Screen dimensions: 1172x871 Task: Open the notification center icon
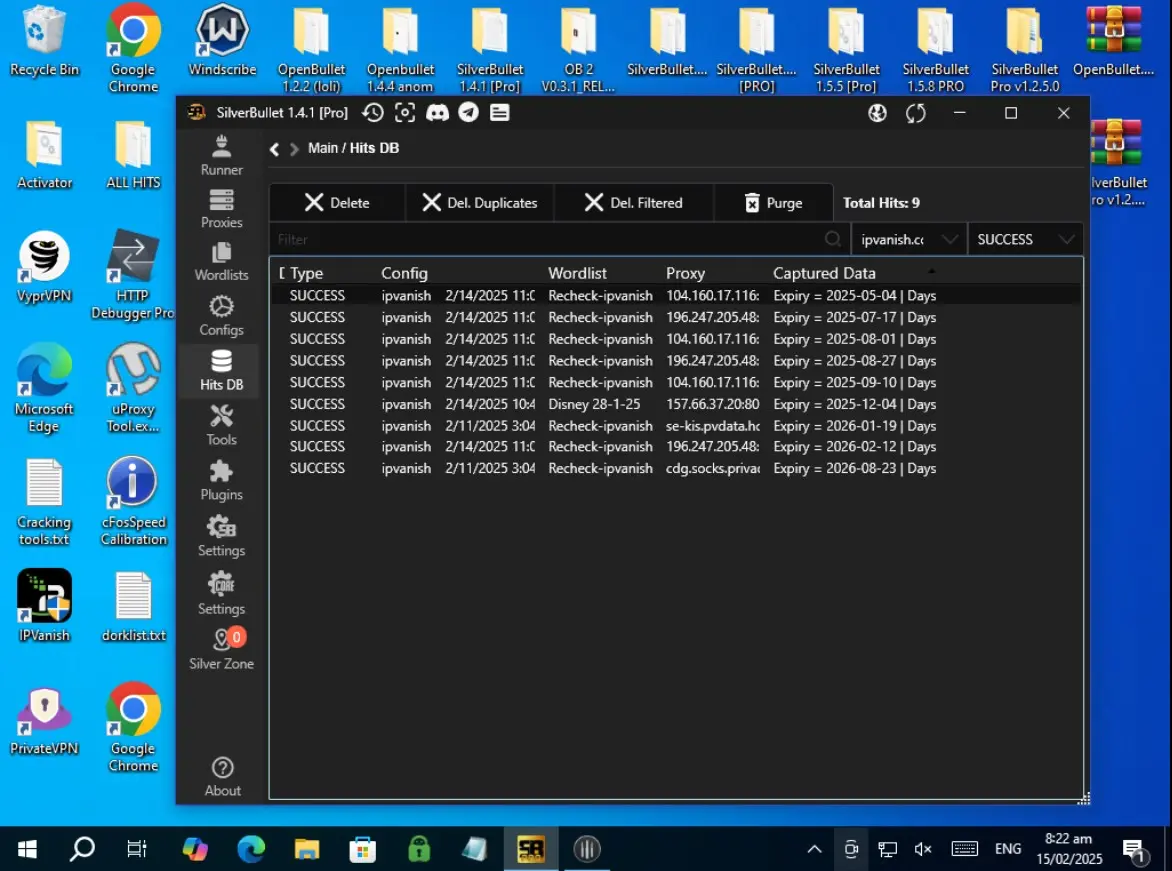coord(1134,849)
